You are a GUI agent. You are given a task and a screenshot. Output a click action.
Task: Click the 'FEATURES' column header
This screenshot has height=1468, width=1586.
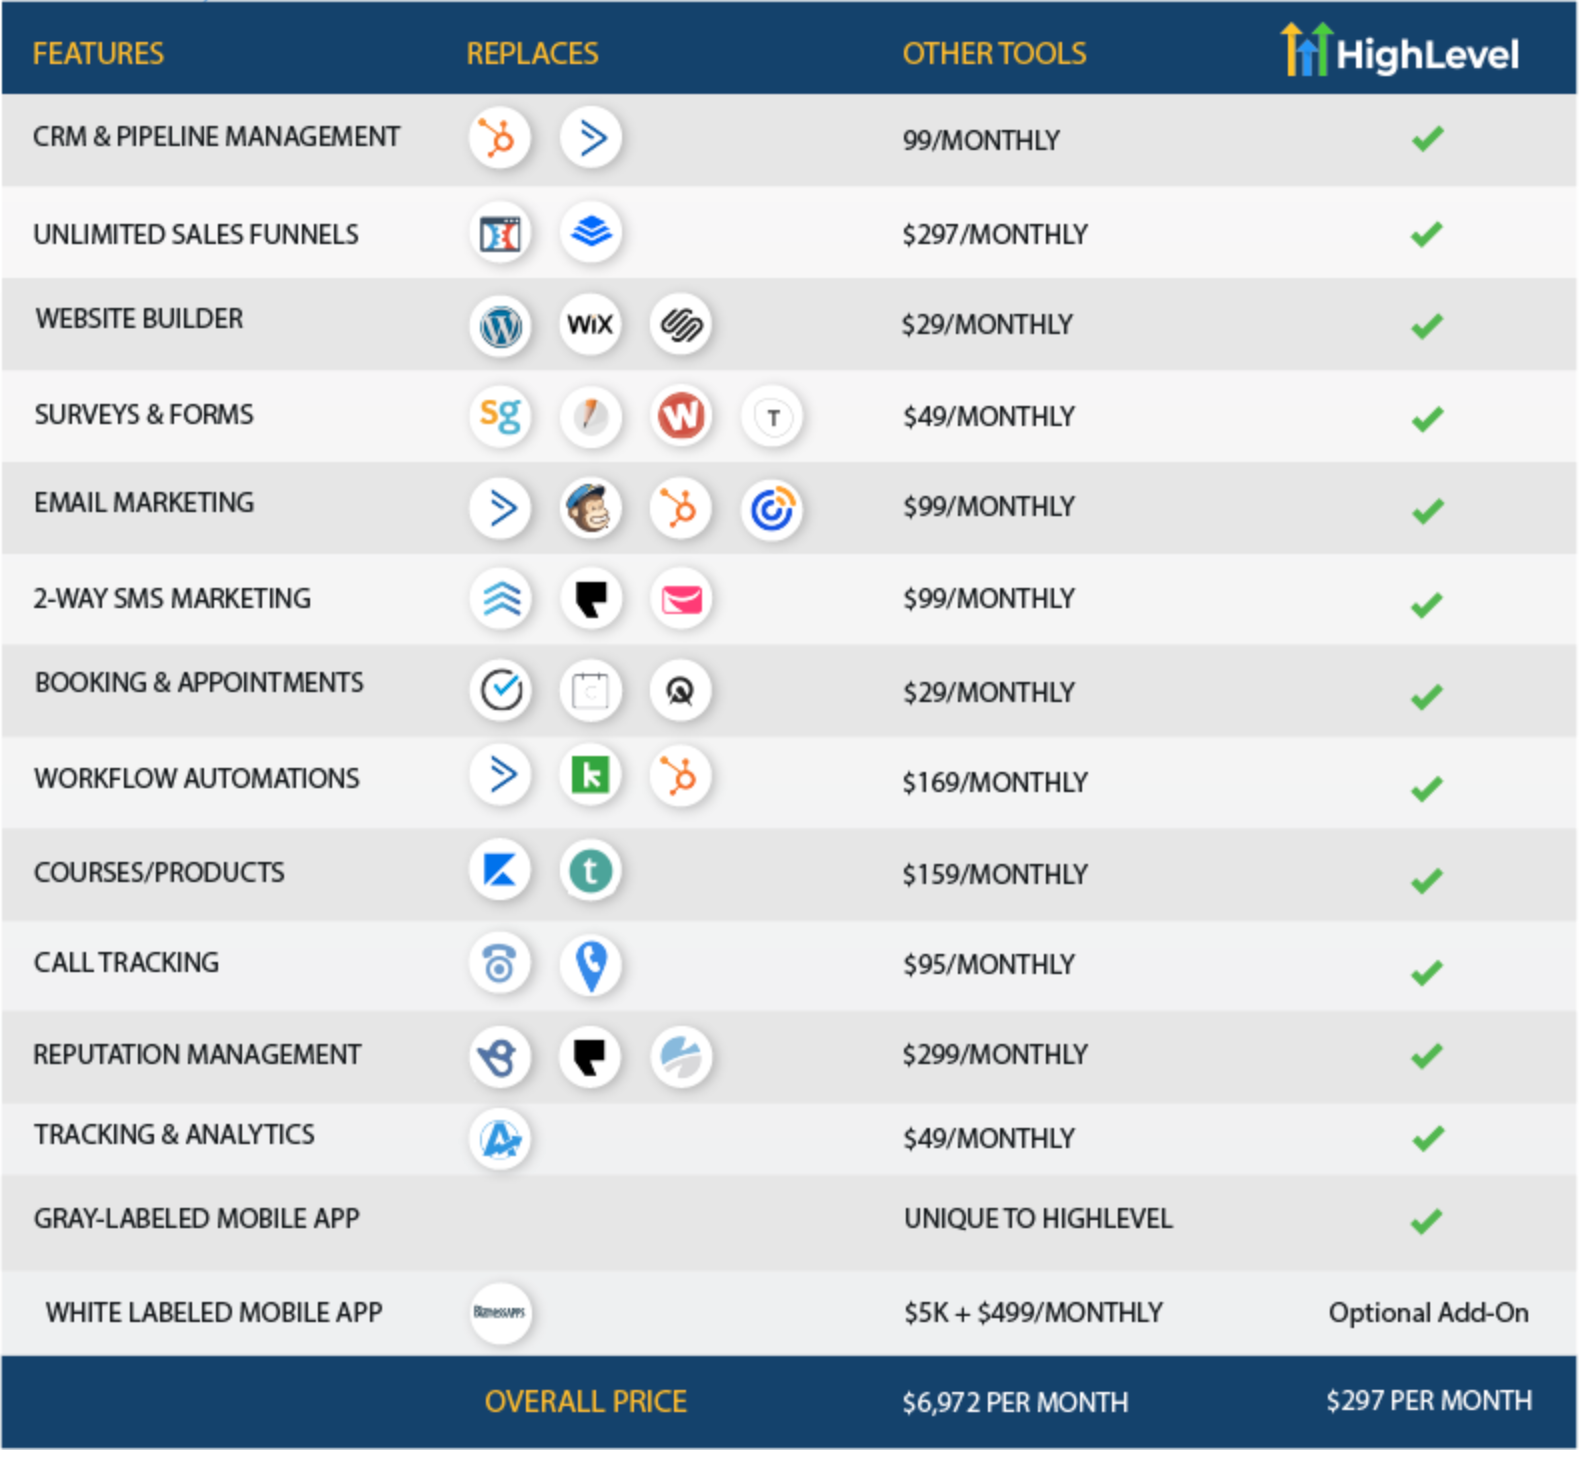(98, 54)
